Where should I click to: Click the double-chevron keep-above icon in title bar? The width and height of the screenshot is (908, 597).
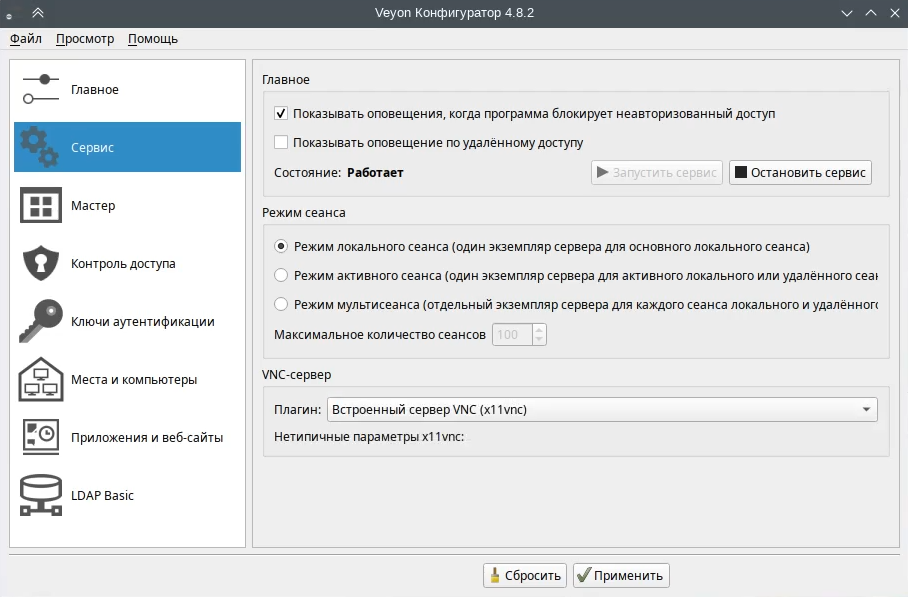pyautogui.click(x=38, y=13)
